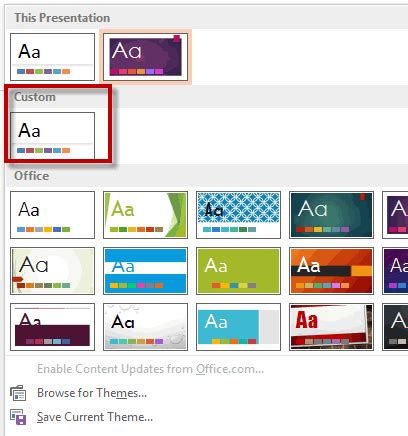Click the Browse for Themes folder icon
The height and width of the screenshot is (436, 408).
[18, 393]
